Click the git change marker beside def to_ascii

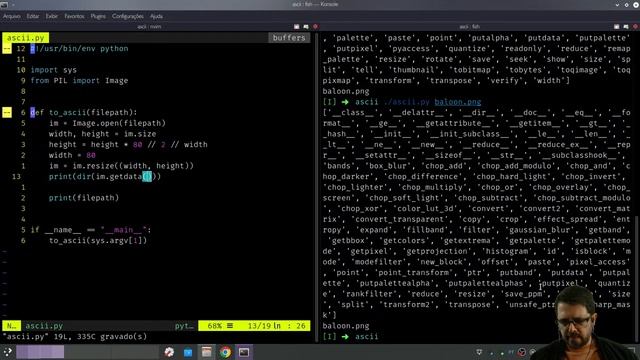(7, 113)
